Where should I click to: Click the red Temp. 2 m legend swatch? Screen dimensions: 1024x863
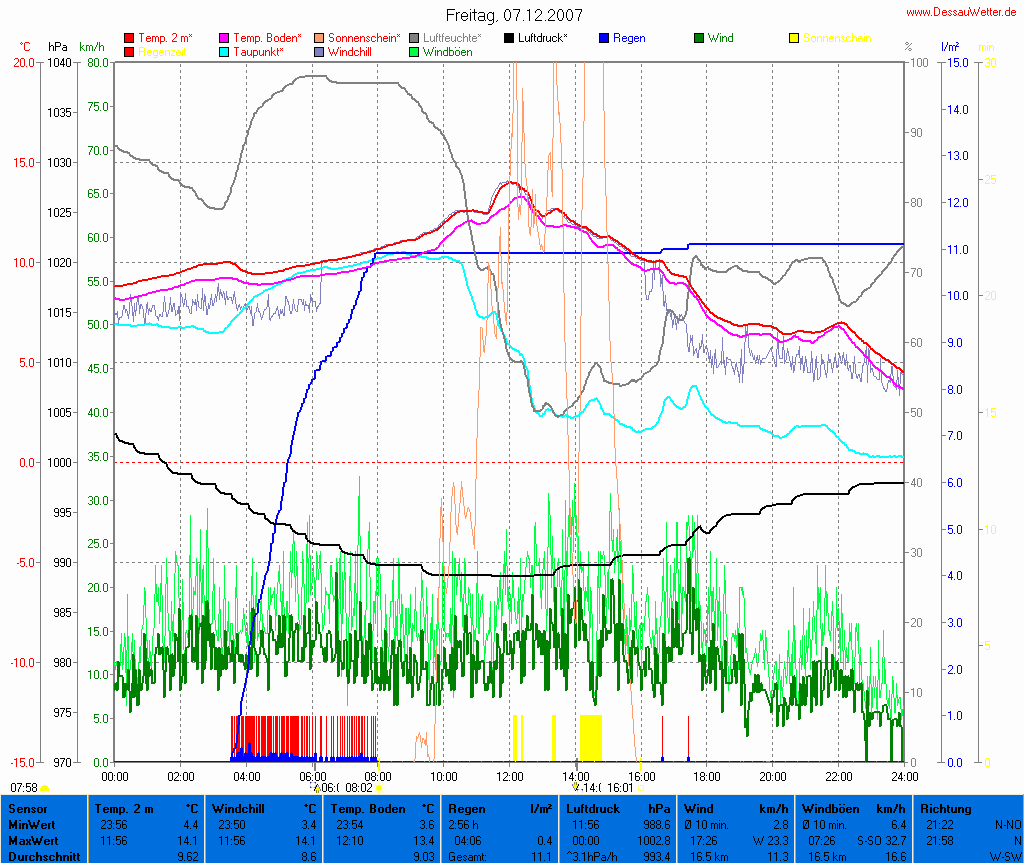(129, 39)
